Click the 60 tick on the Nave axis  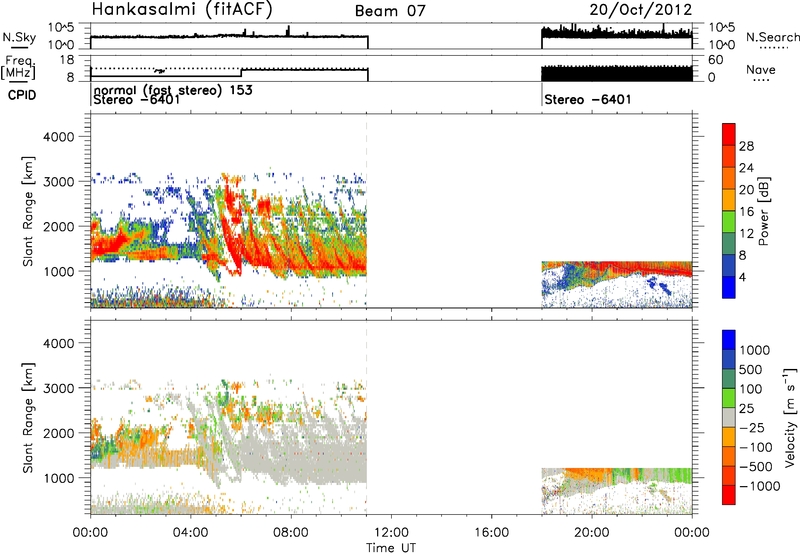point(715,60)
